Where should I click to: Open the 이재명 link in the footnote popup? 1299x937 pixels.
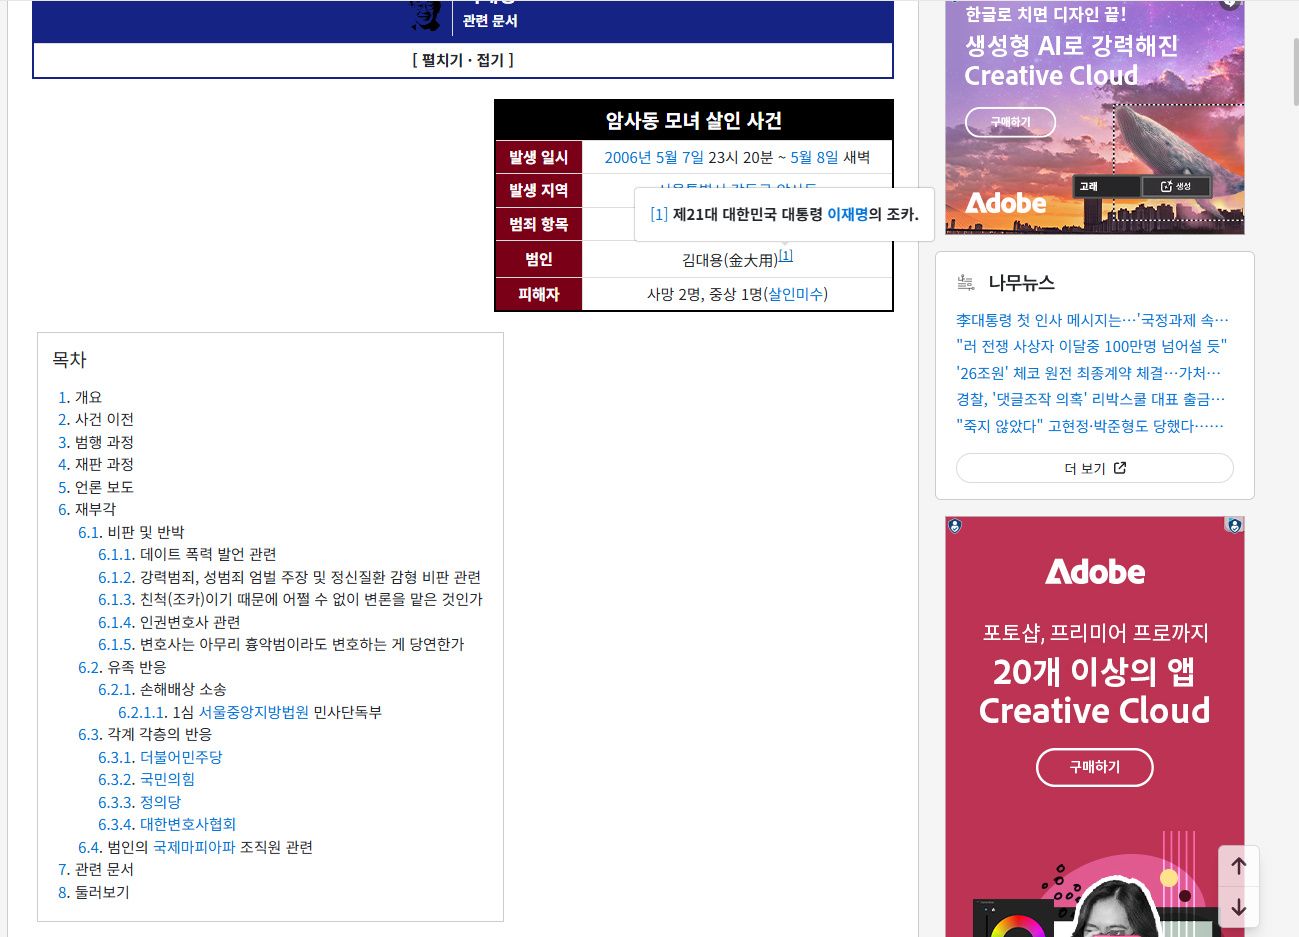pos(847,214)
